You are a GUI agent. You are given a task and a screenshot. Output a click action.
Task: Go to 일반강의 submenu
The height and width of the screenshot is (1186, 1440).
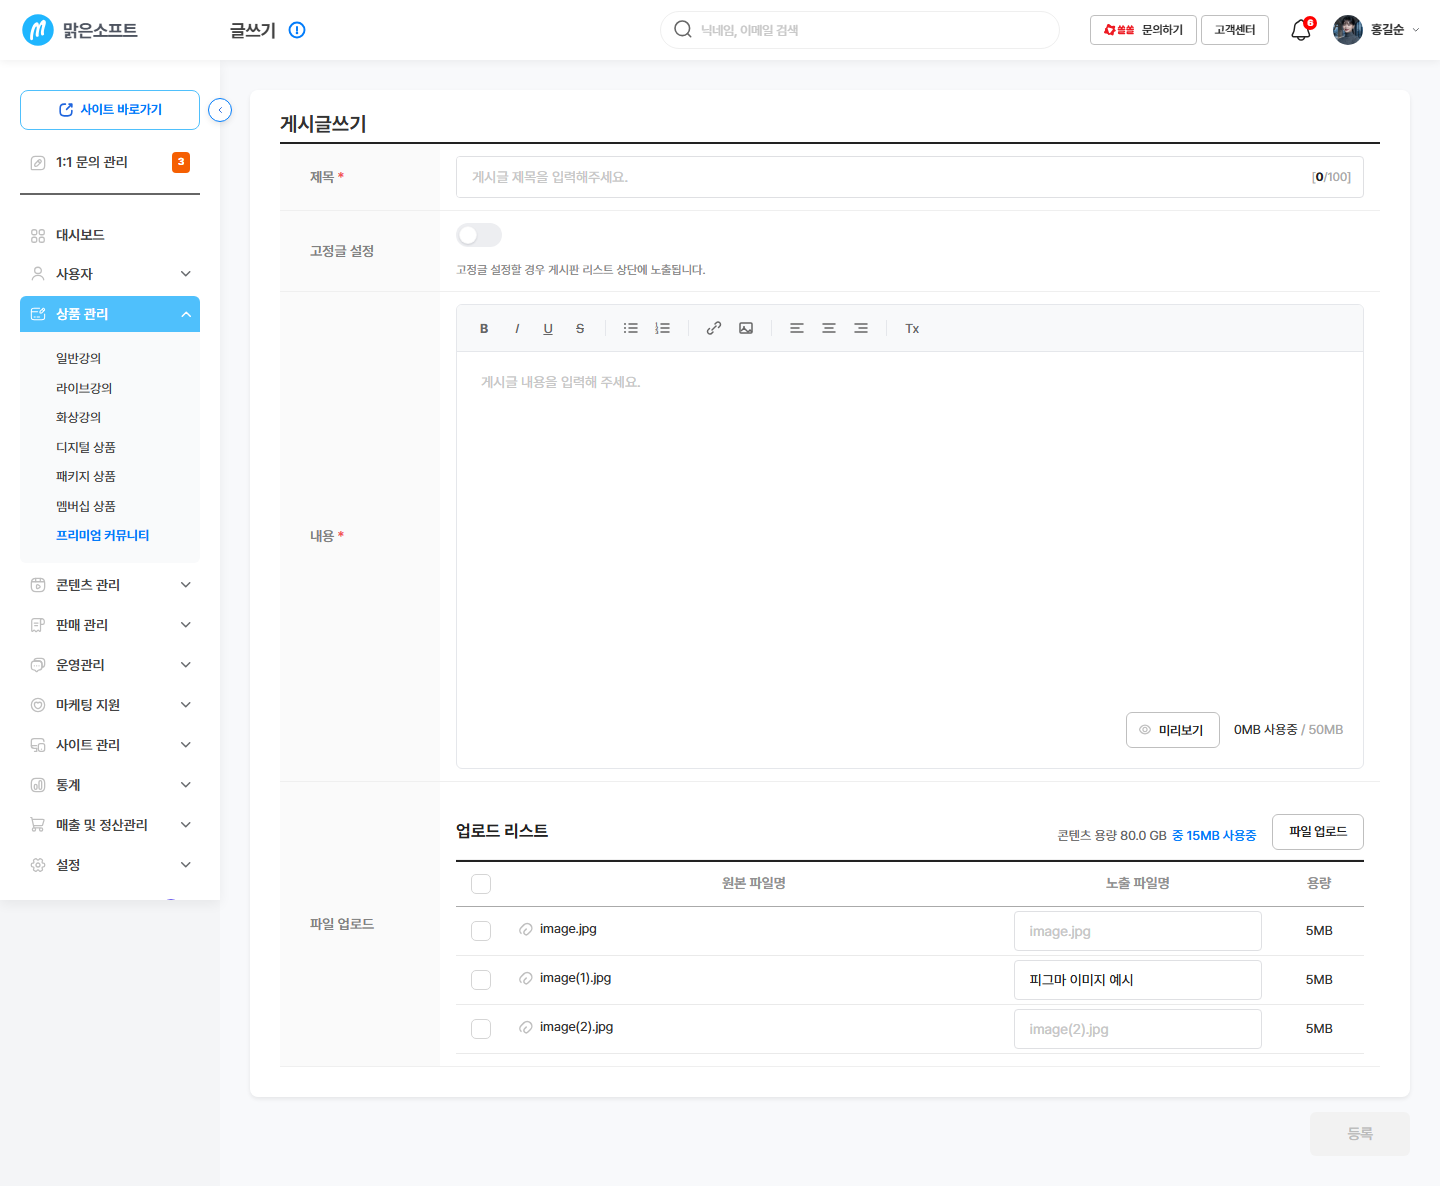point(78,358)
